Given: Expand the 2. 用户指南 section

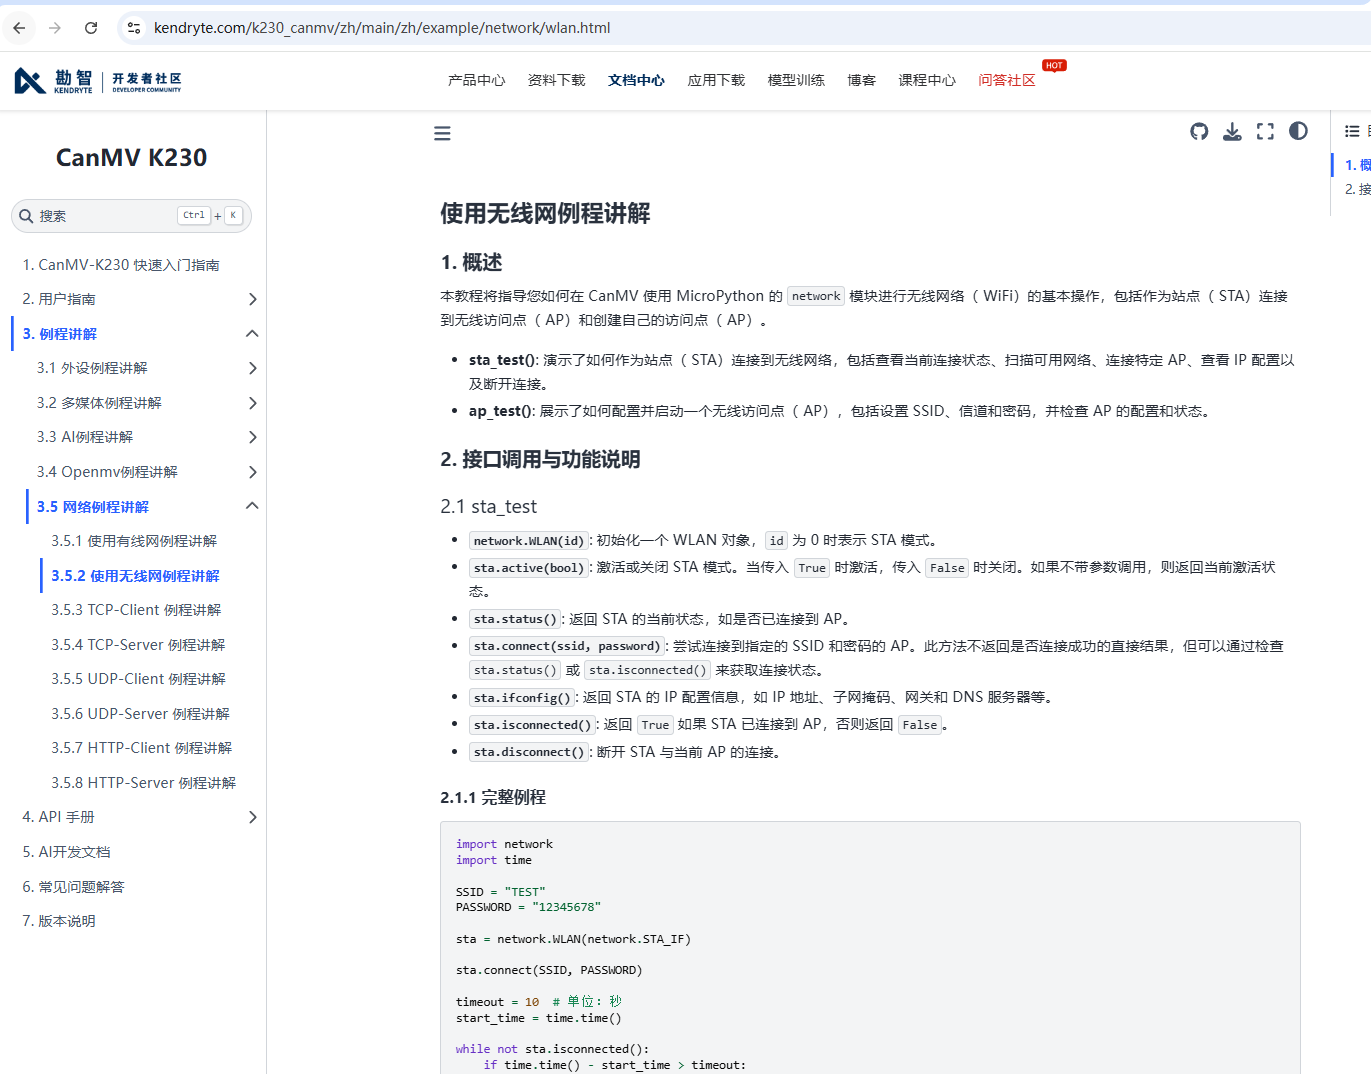Looking at the screenshot, I should tap(252, 299).
